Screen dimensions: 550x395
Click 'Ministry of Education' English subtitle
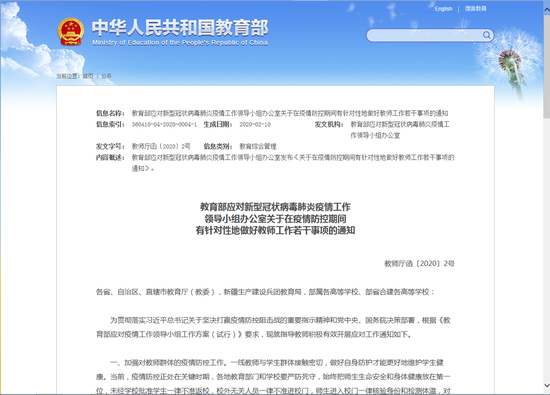click(180, 42)
